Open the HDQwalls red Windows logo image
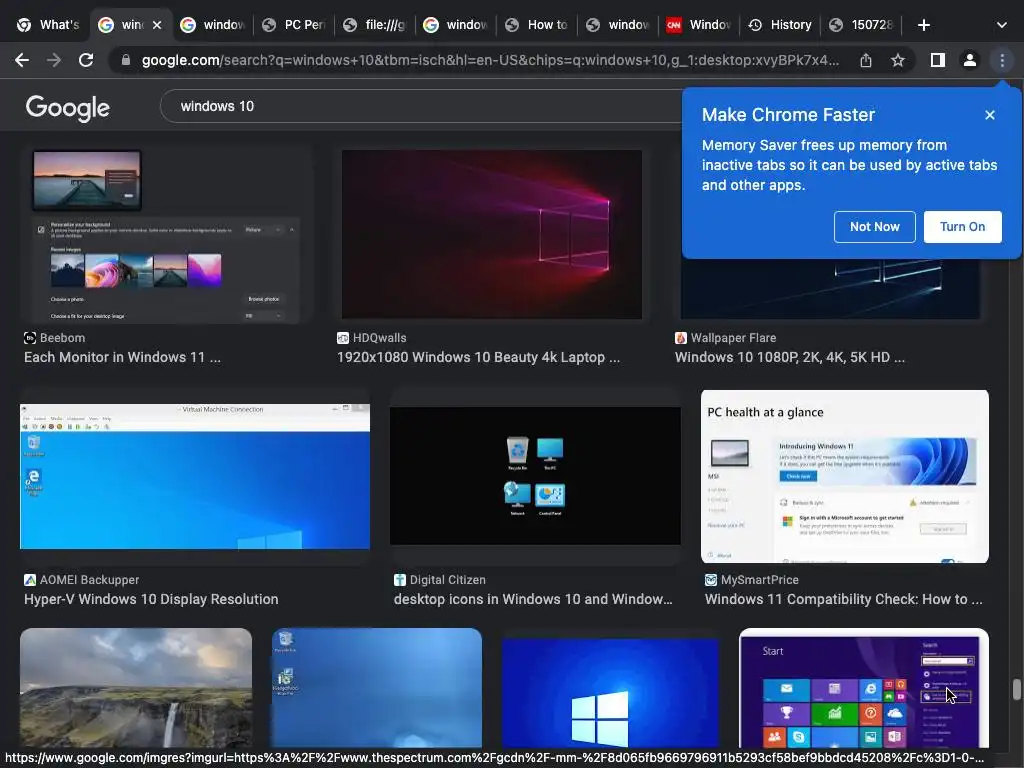This screenshot has height=768, width=1024. pyautogui.click(x=492, y=234)
